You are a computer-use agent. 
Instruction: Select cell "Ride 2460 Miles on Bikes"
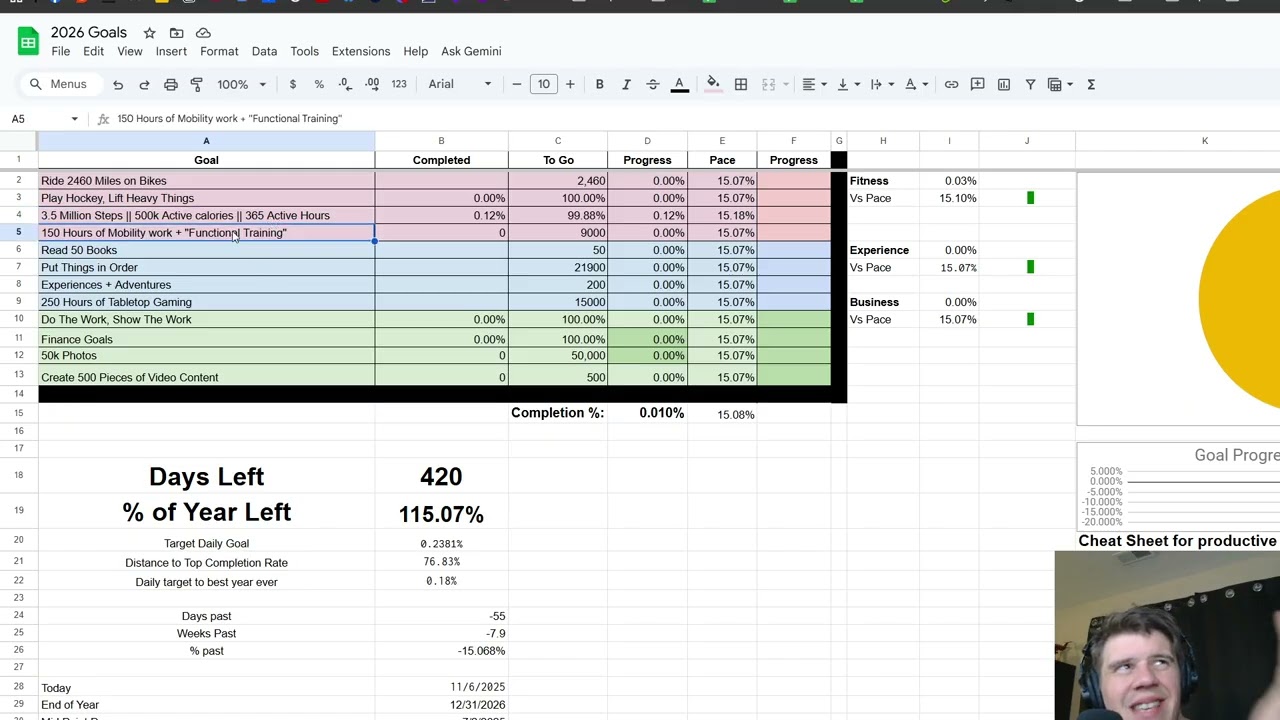click(x=206, y=181)
